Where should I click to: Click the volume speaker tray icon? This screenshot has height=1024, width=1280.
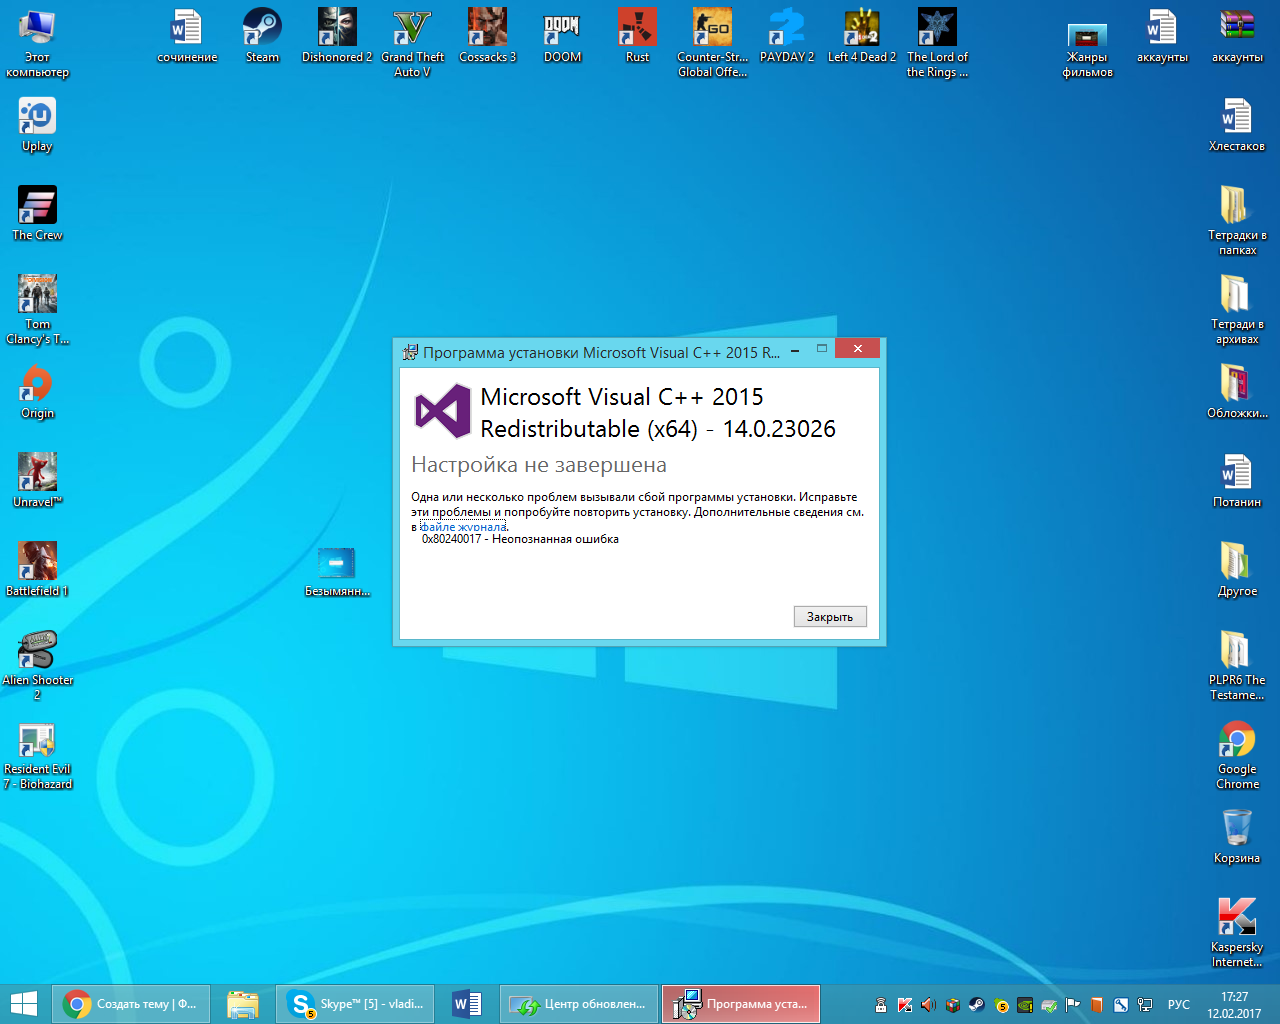[928, 1005]
